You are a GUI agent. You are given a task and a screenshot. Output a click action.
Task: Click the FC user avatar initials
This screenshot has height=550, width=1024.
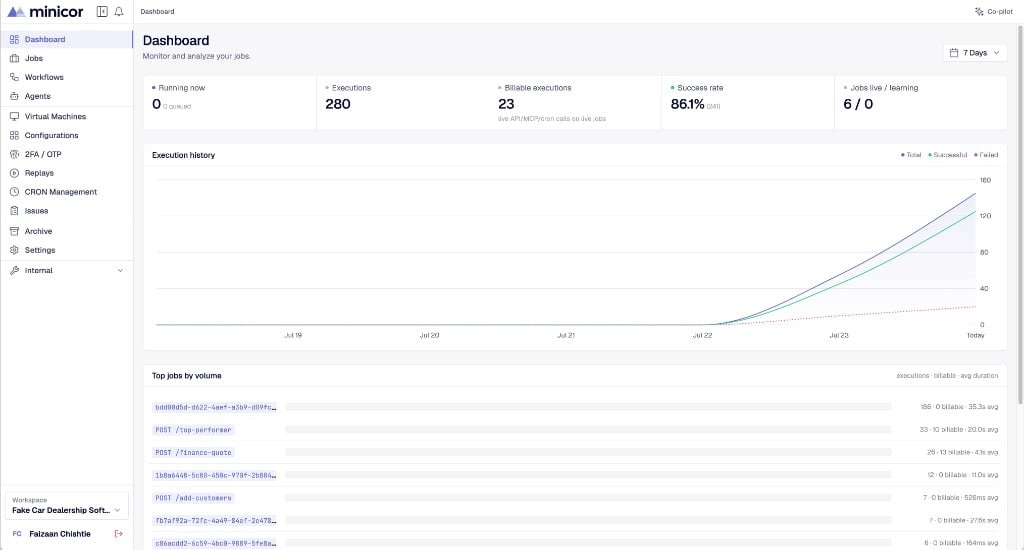[x=17, y=534]
